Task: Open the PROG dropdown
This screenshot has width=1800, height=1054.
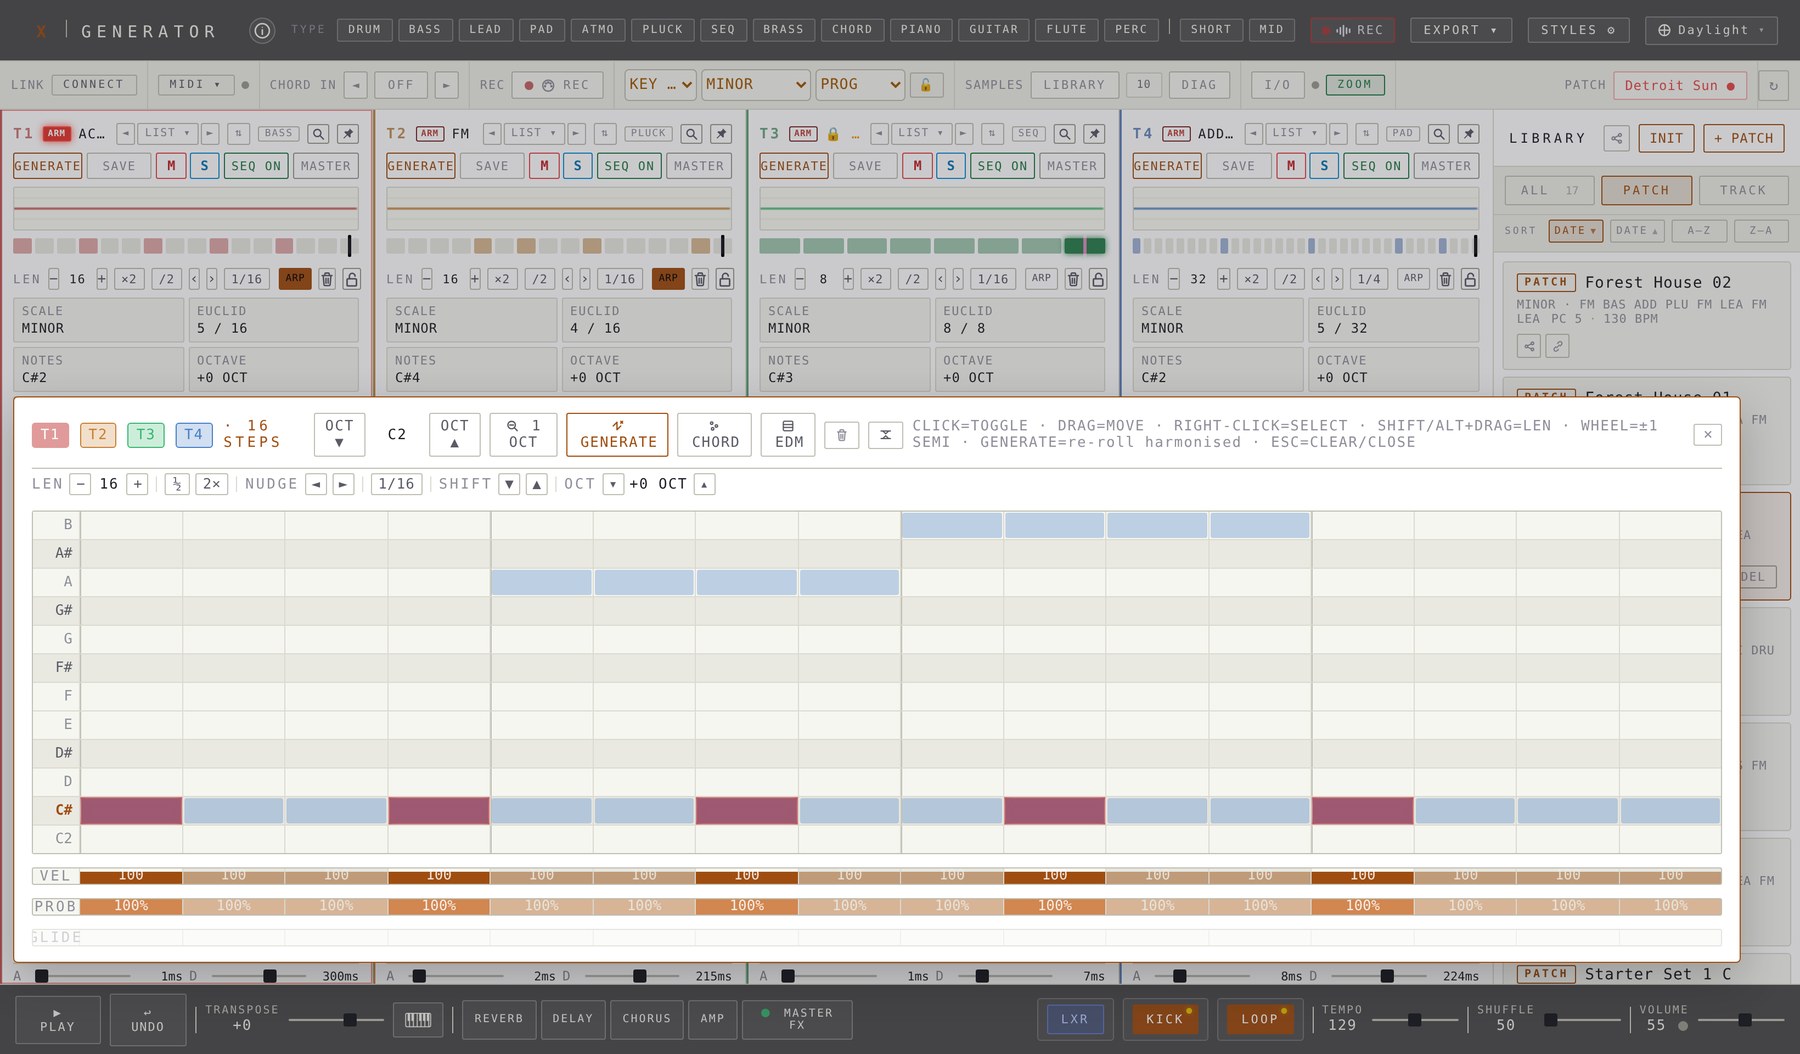Action: point(860,85)
